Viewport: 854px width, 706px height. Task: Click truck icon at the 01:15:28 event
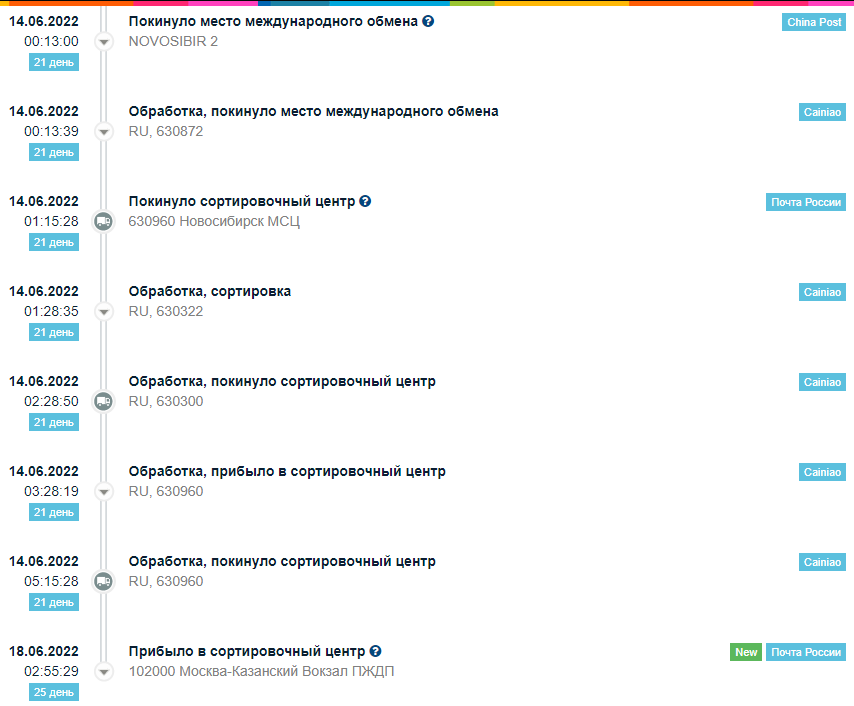click(x=103, y=222)
